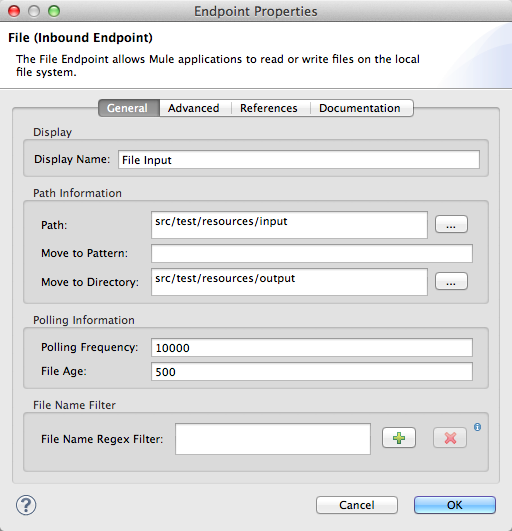Viewport: 512px width, 531px height.
Task: Click the blue info icon near filter
Action: (x=477, y=427)
